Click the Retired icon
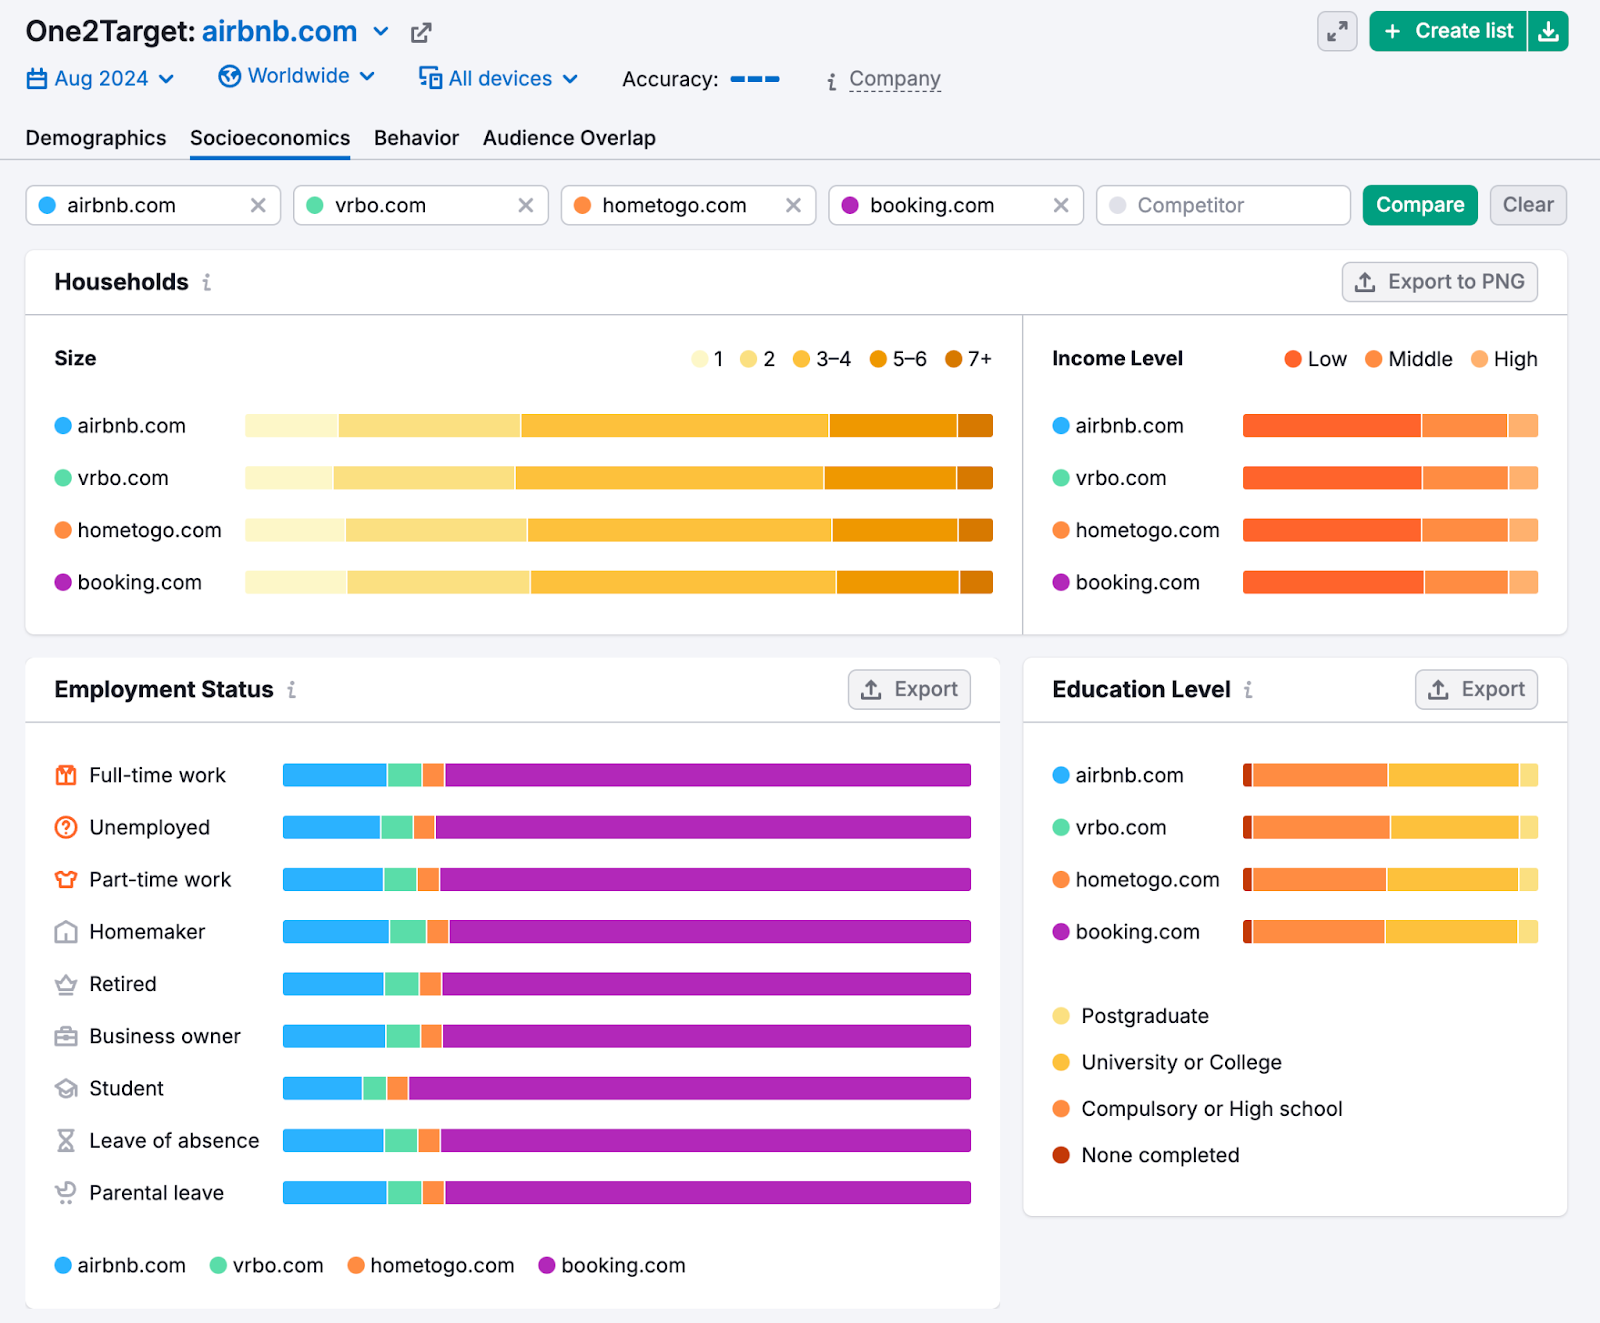The width and height of the screenshot is (1600, 1323). (66, 984)
